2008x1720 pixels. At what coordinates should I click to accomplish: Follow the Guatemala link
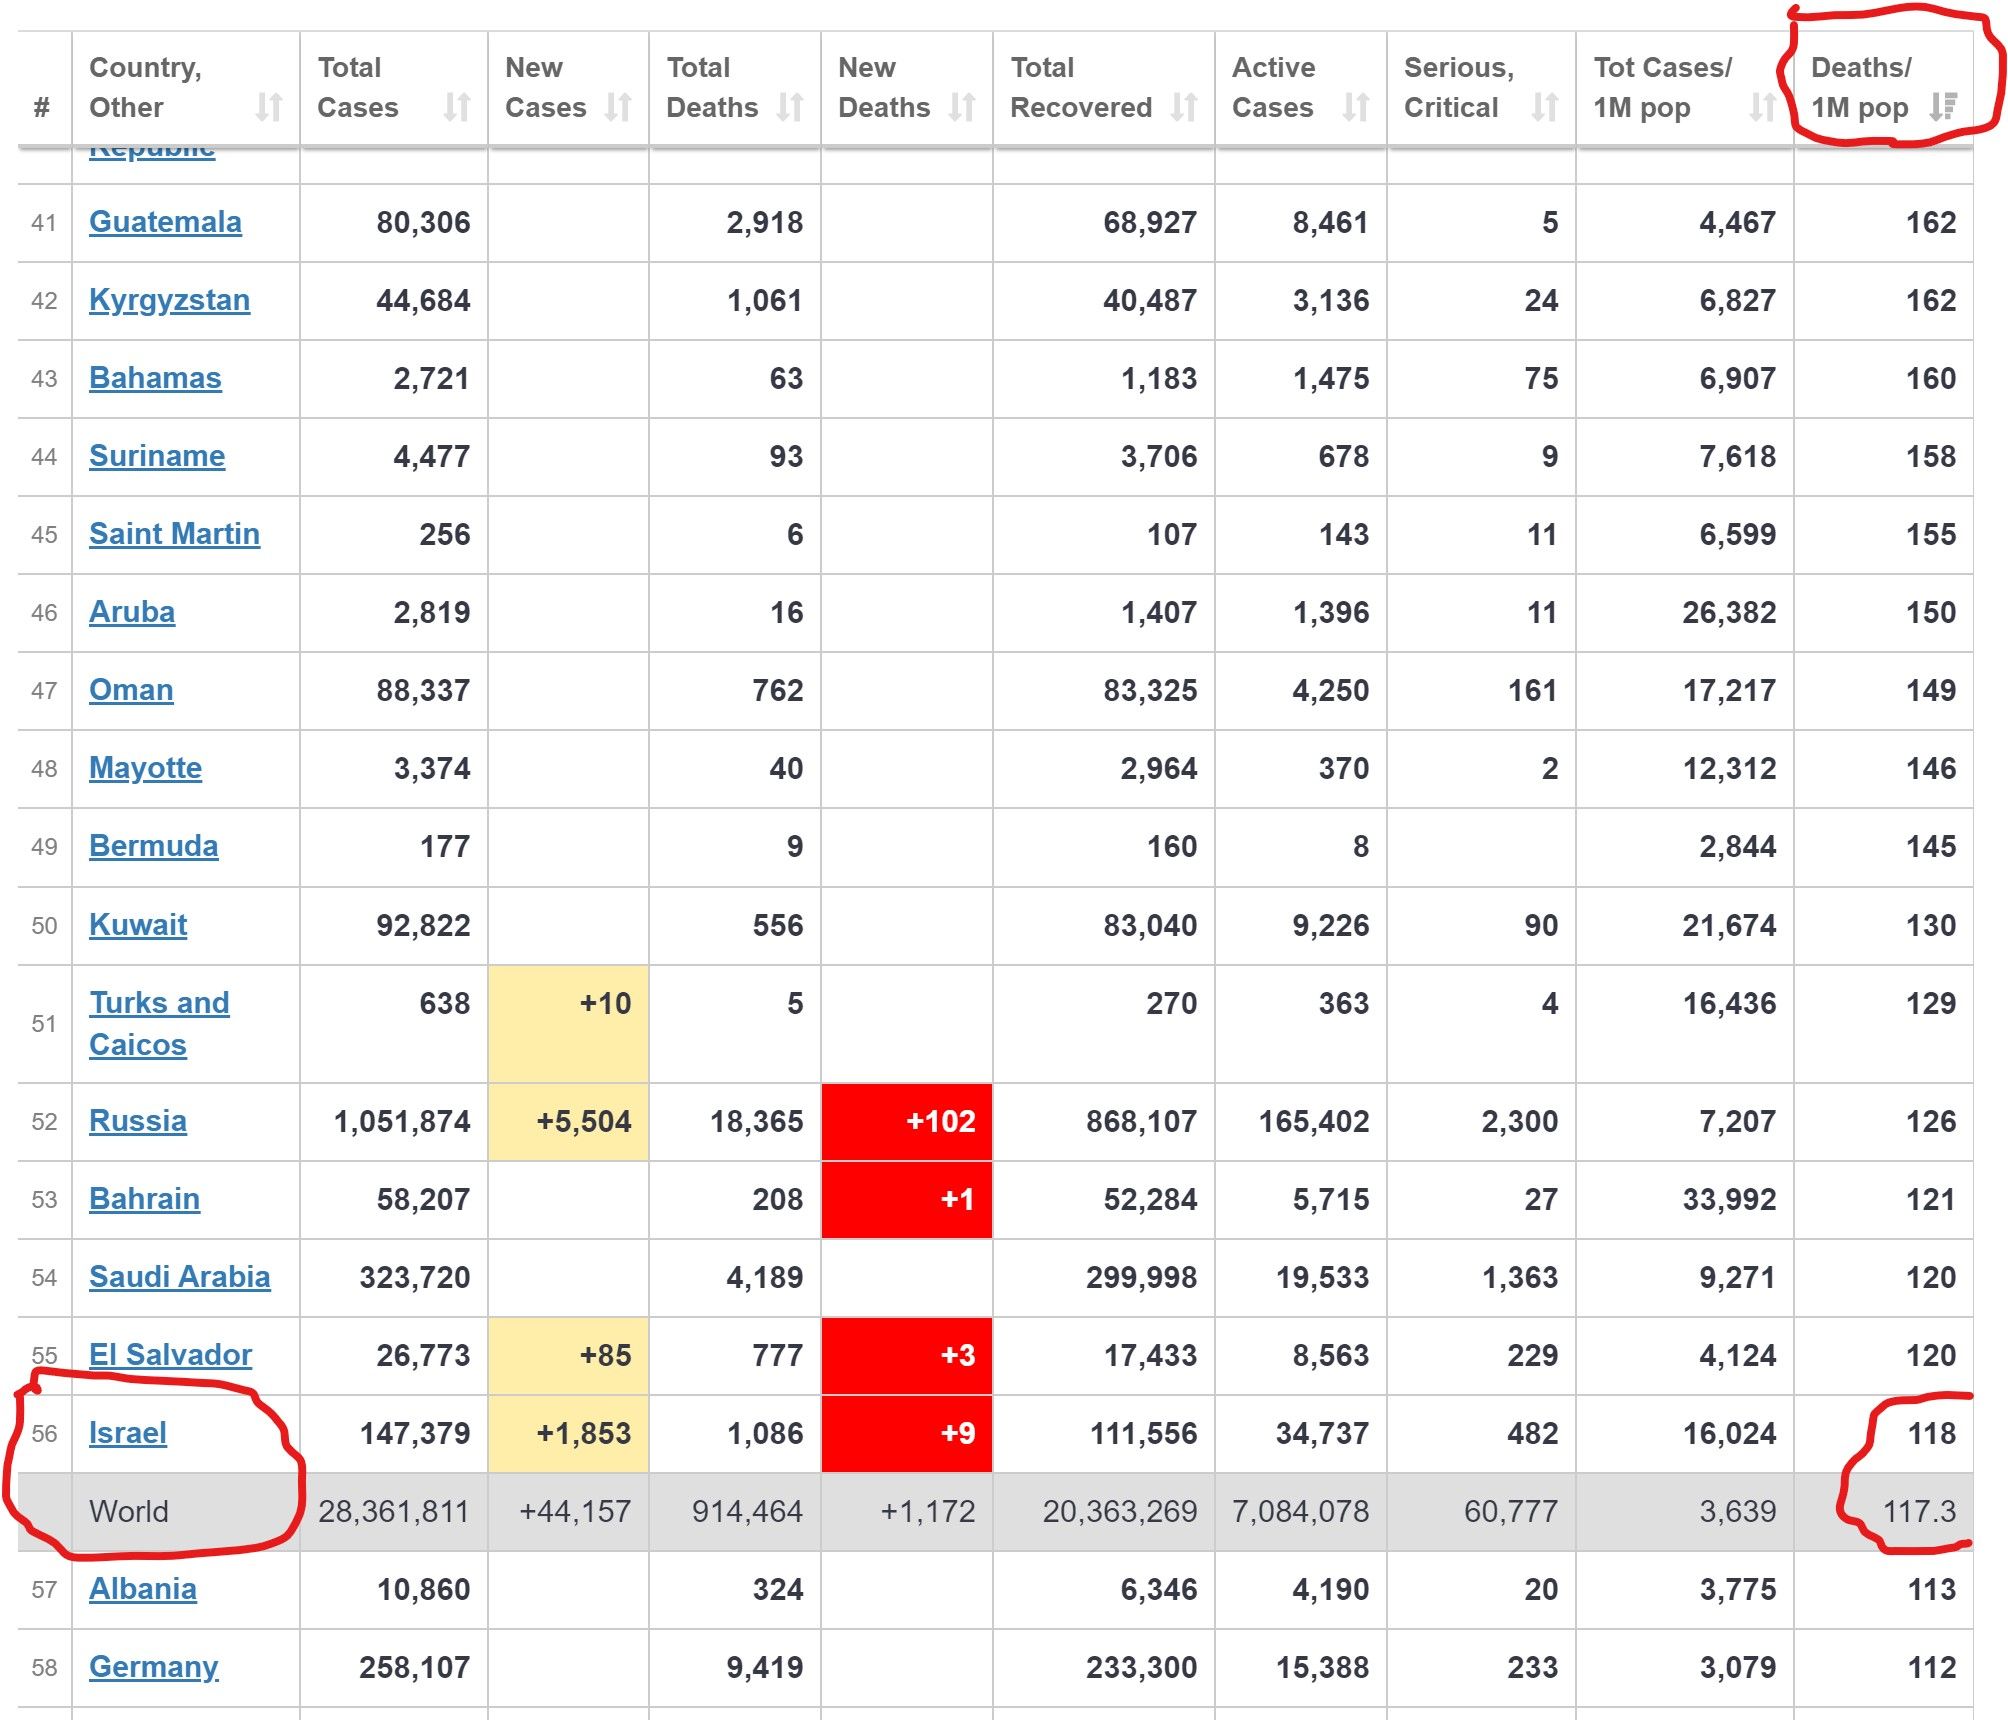click(165, 222)
